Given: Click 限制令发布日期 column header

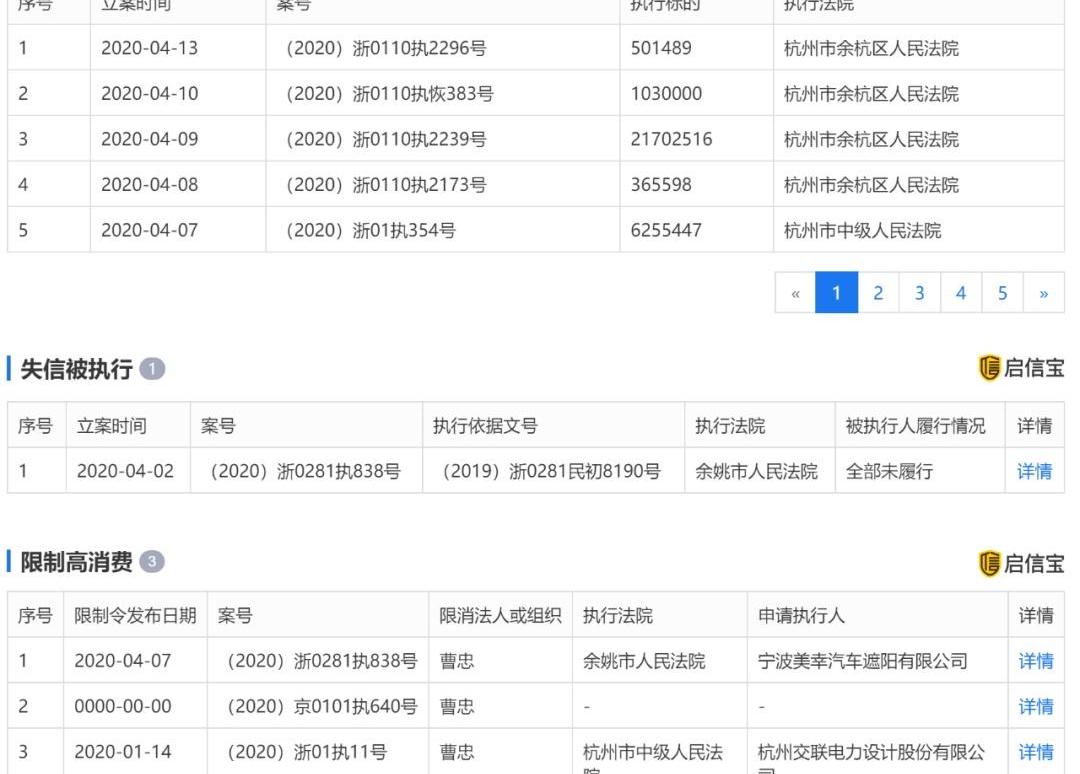Looking at the screenshot, I should (136, 615).
